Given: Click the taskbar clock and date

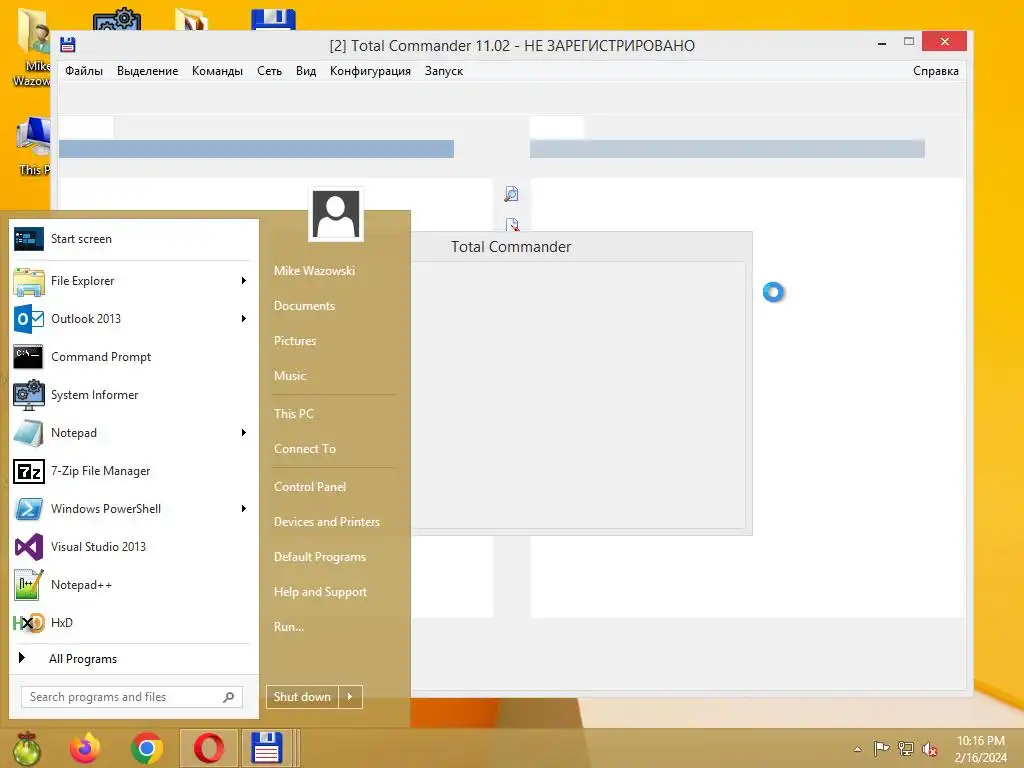Looking at the screenshot, I should pyautogui.click(x=980, y=749).
